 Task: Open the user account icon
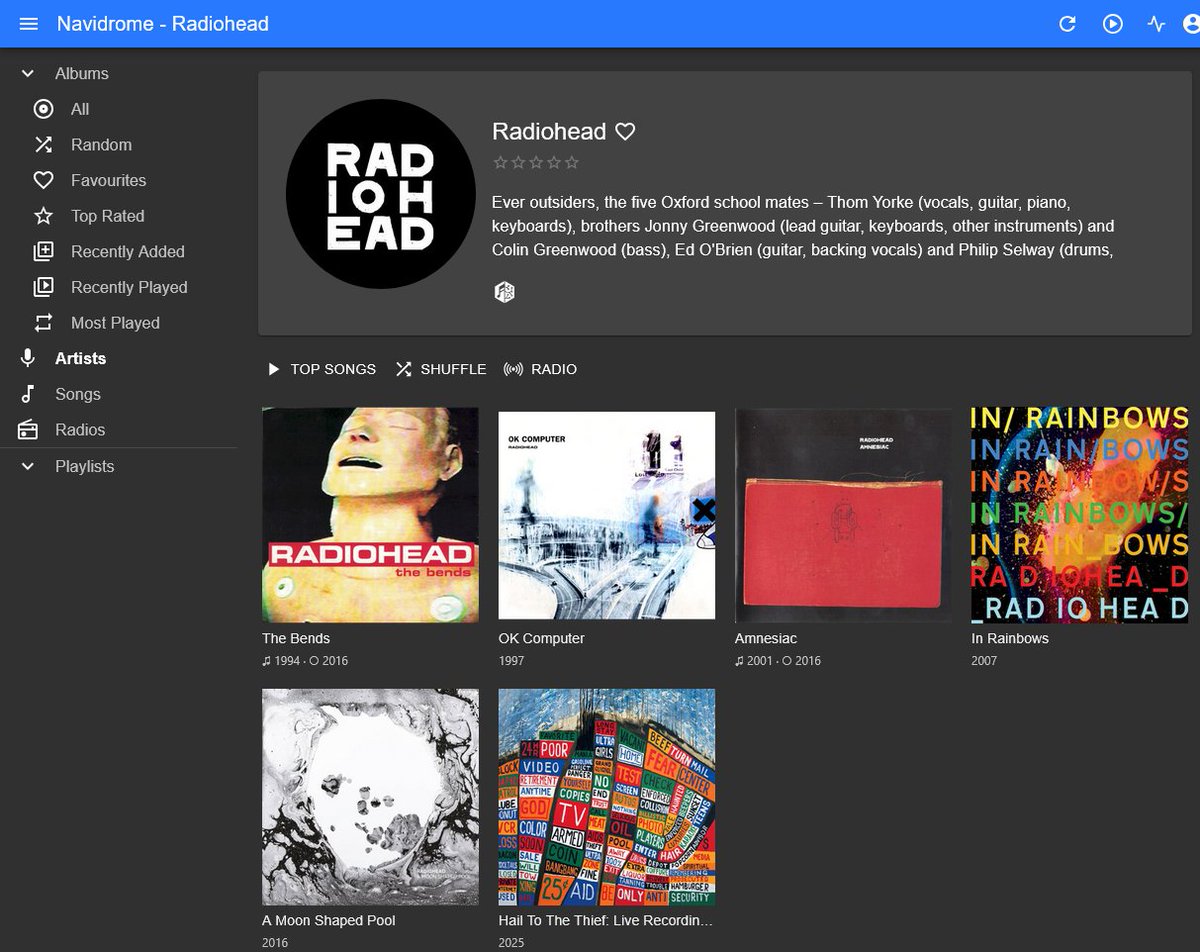(1192, 23)
